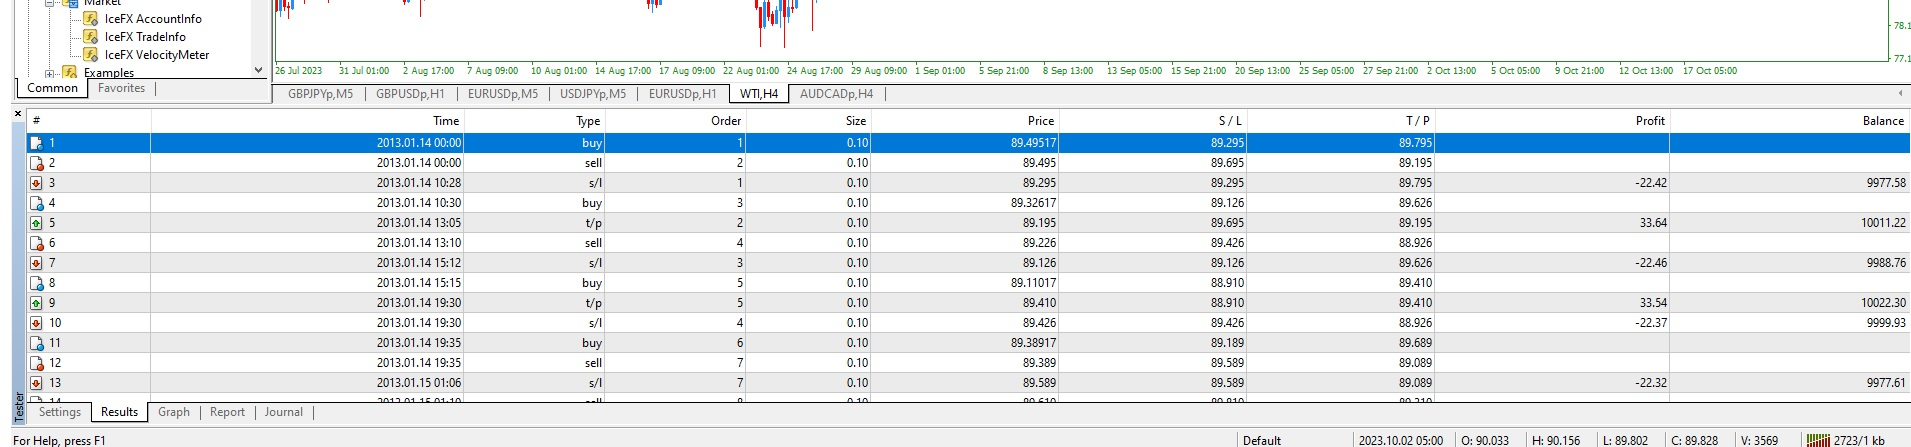The image size is (1911, 447).
Task: Sort results by the # column header
Action: tap(89, 121)
